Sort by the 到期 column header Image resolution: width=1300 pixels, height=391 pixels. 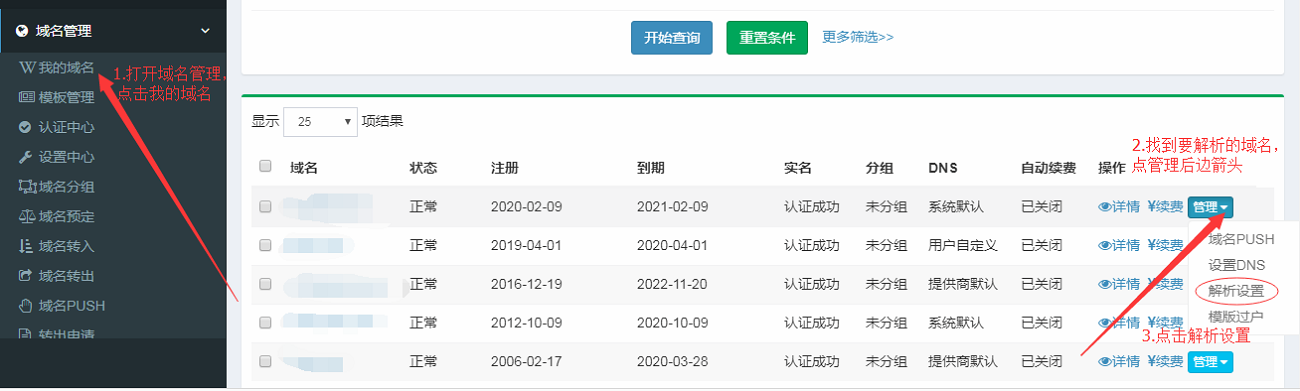click(651, 167)
